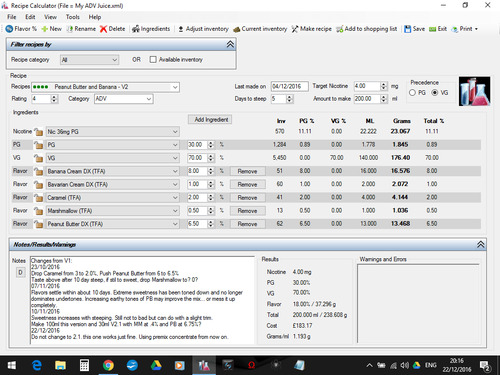Open the Banana Cream DX ingredient dropdown

tap(113, 171)
